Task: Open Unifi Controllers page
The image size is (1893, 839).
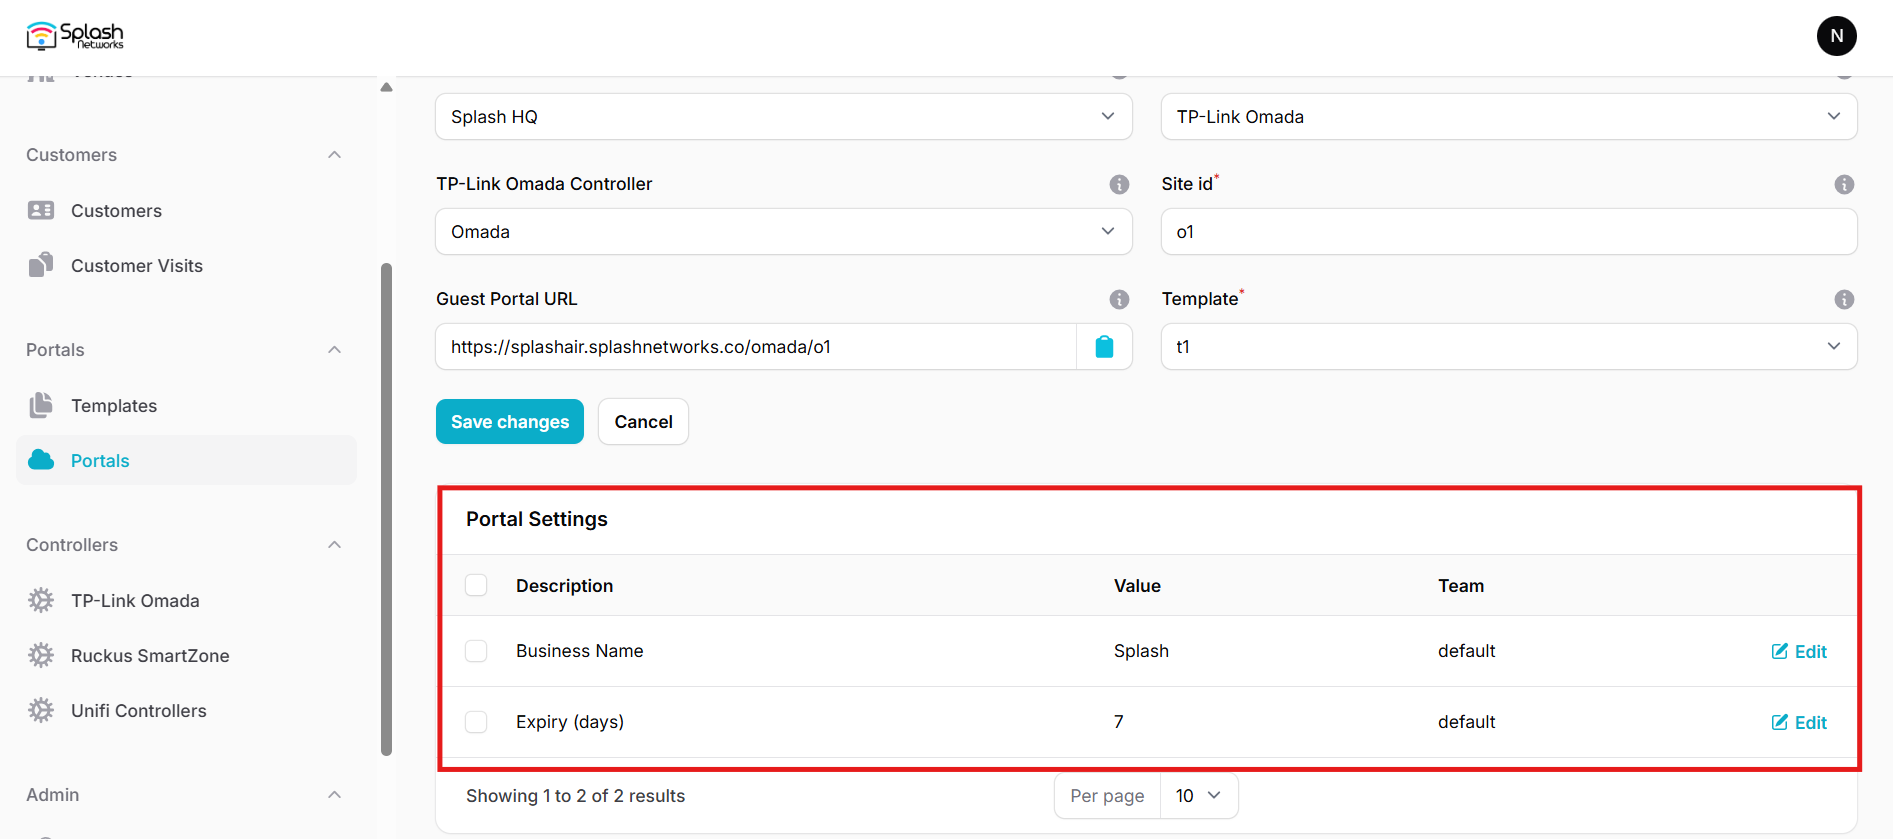Action: [x=186, y=710]
